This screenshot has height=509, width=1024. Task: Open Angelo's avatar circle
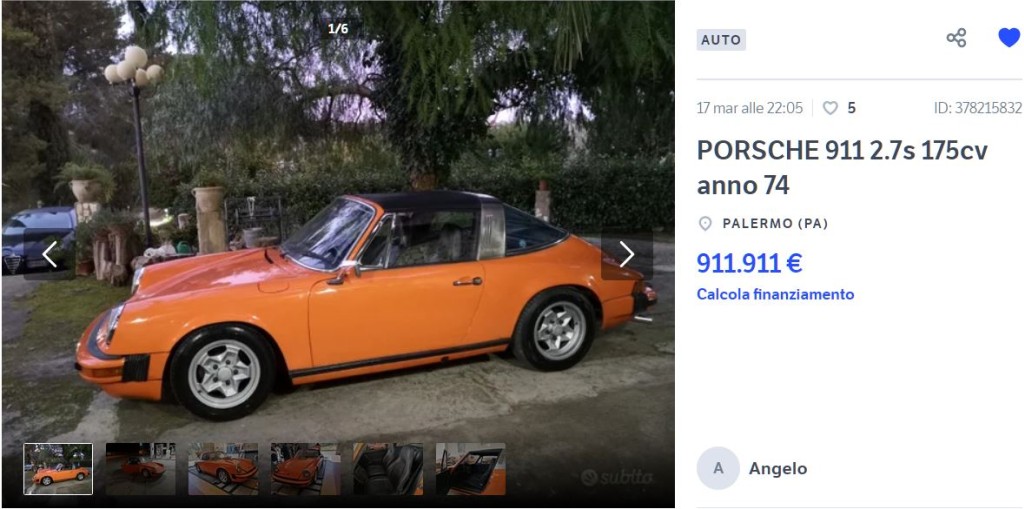pos(718,468)
